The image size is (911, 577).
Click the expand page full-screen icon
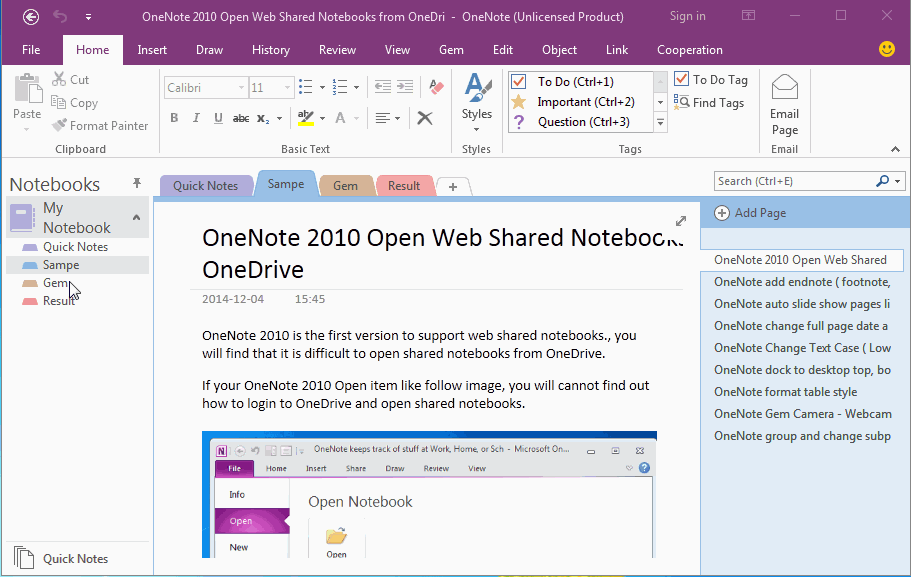[681, 221]
